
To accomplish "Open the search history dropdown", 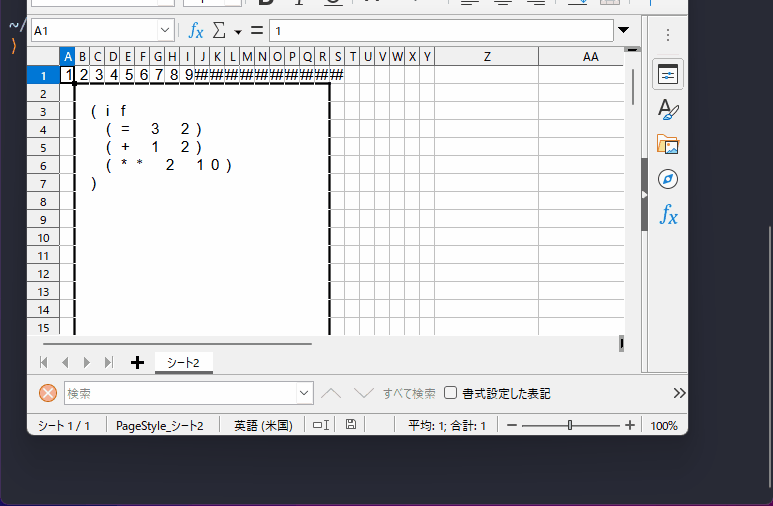I will click(x=304, y=393).
